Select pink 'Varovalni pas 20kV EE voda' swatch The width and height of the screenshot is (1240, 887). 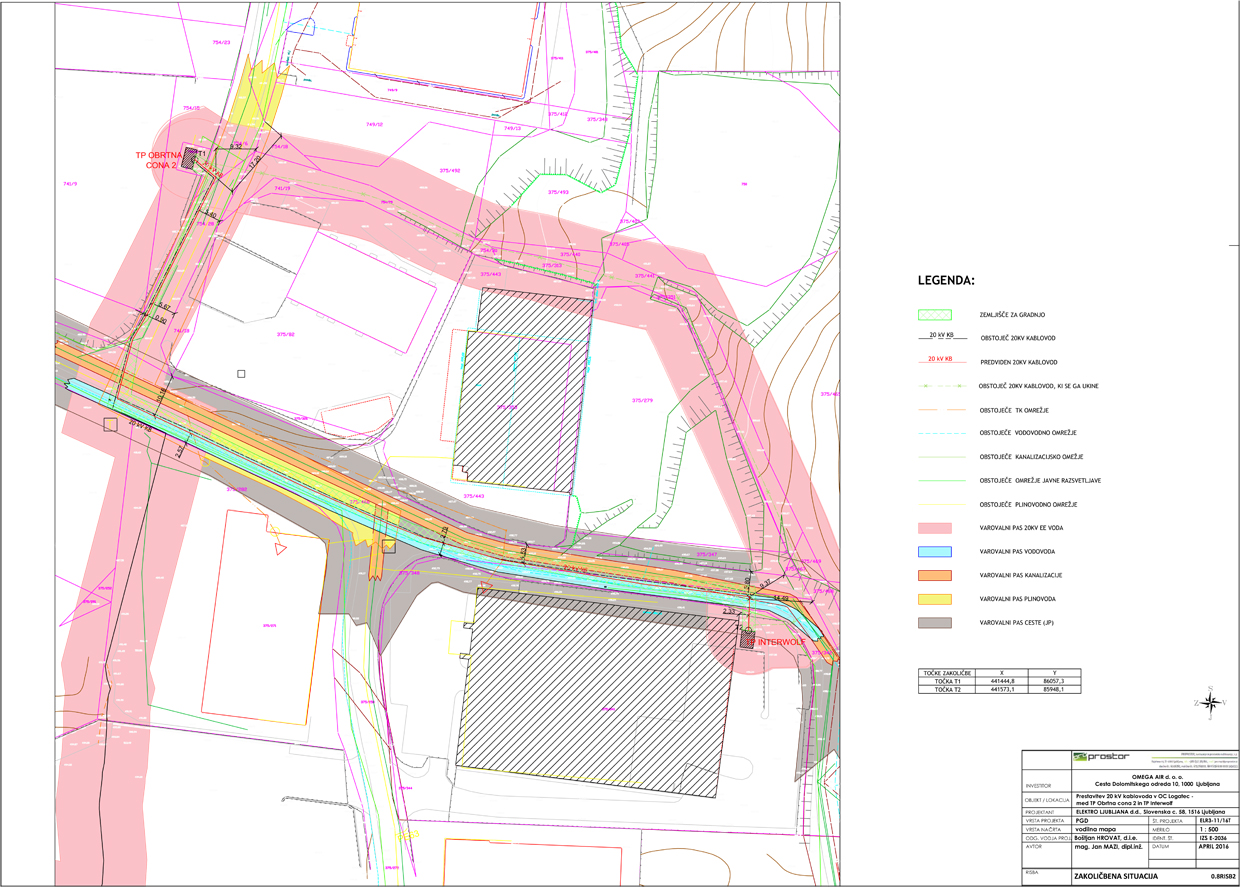[935, 528]
